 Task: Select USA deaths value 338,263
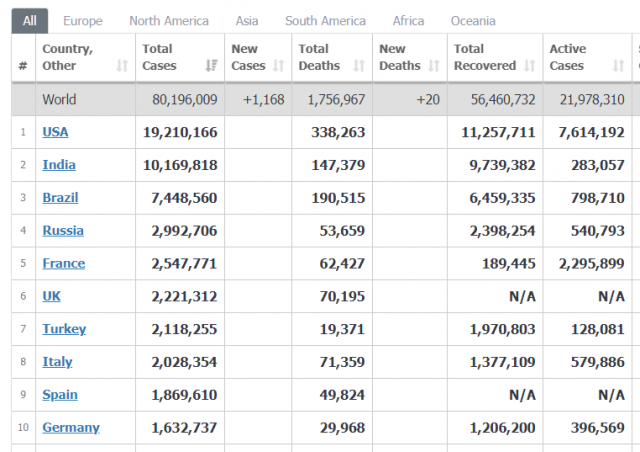[338, 132]
